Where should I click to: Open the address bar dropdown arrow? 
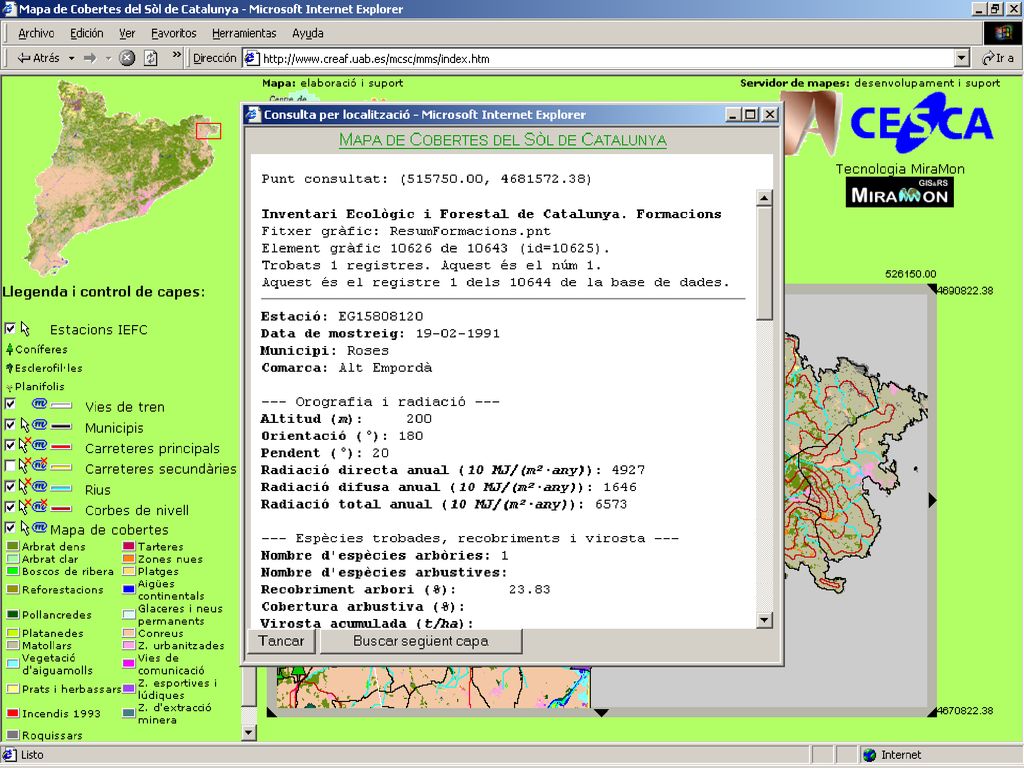pos(961,58)
